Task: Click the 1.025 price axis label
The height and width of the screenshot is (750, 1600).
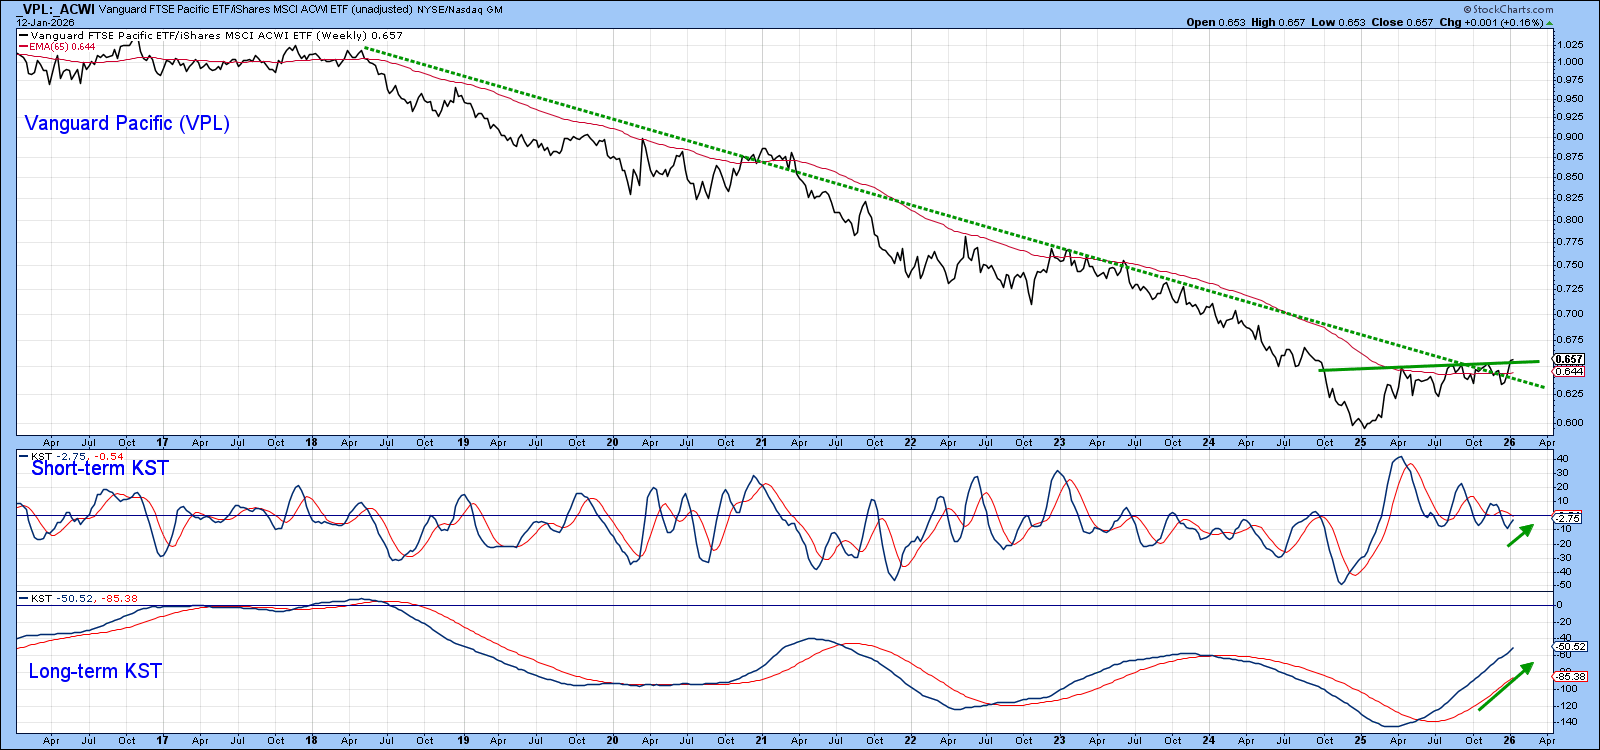Action: tap(1570, 44)
